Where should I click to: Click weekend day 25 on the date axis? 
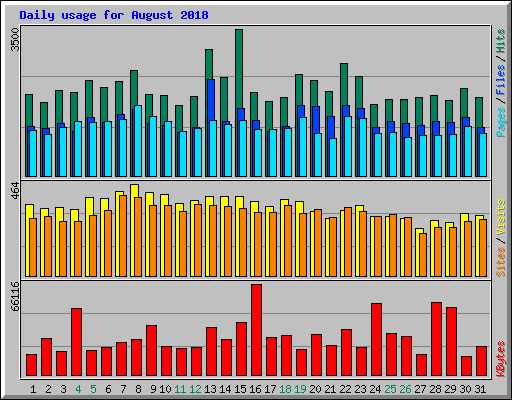coord(390,389)
